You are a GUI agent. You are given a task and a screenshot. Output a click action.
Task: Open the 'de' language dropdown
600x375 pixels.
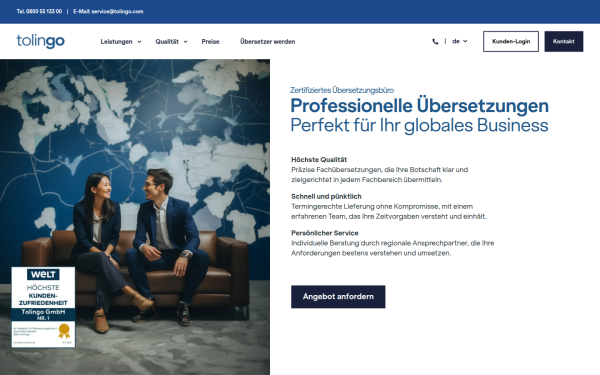(460, 41)
